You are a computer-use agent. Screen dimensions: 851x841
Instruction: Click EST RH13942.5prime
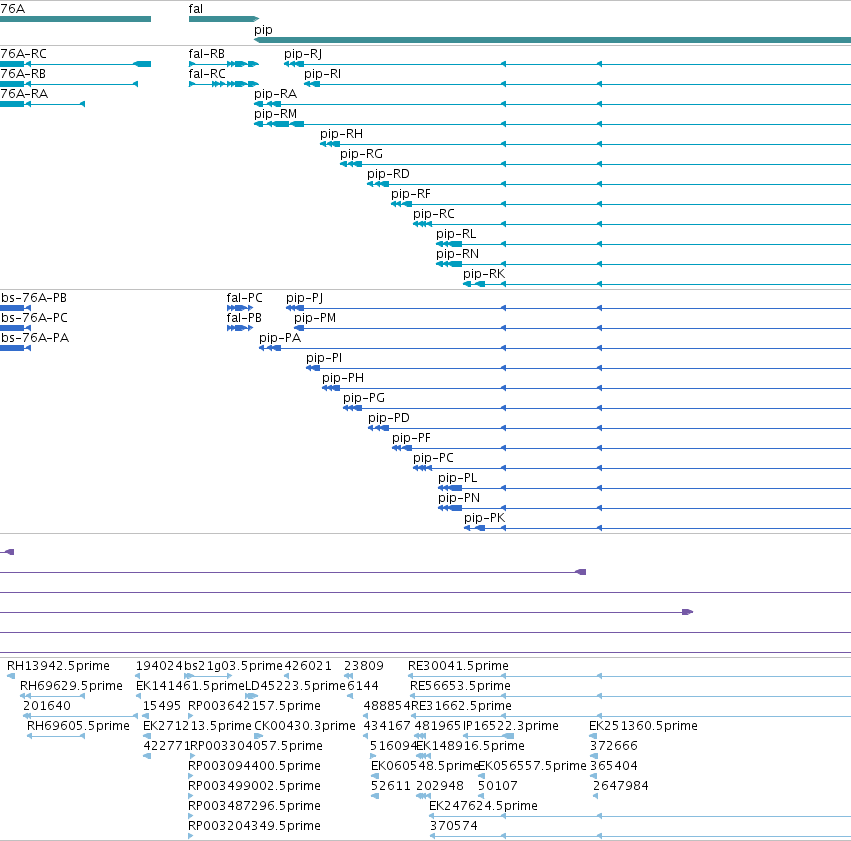(x=58, y=666)
